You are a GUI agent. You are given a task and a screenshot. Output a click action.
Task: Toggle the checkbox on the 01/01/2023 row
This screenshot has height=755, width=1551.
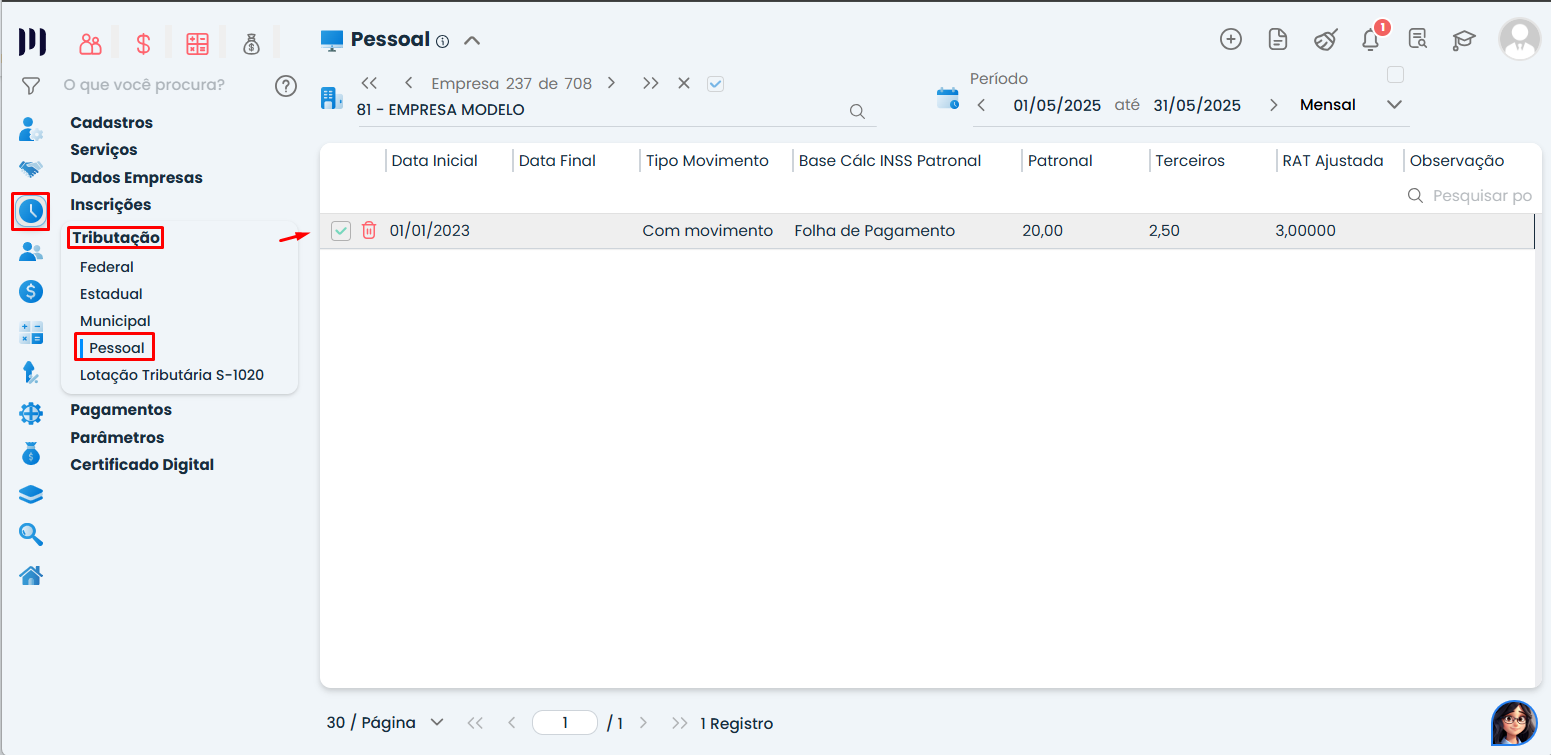click(341, 231)
